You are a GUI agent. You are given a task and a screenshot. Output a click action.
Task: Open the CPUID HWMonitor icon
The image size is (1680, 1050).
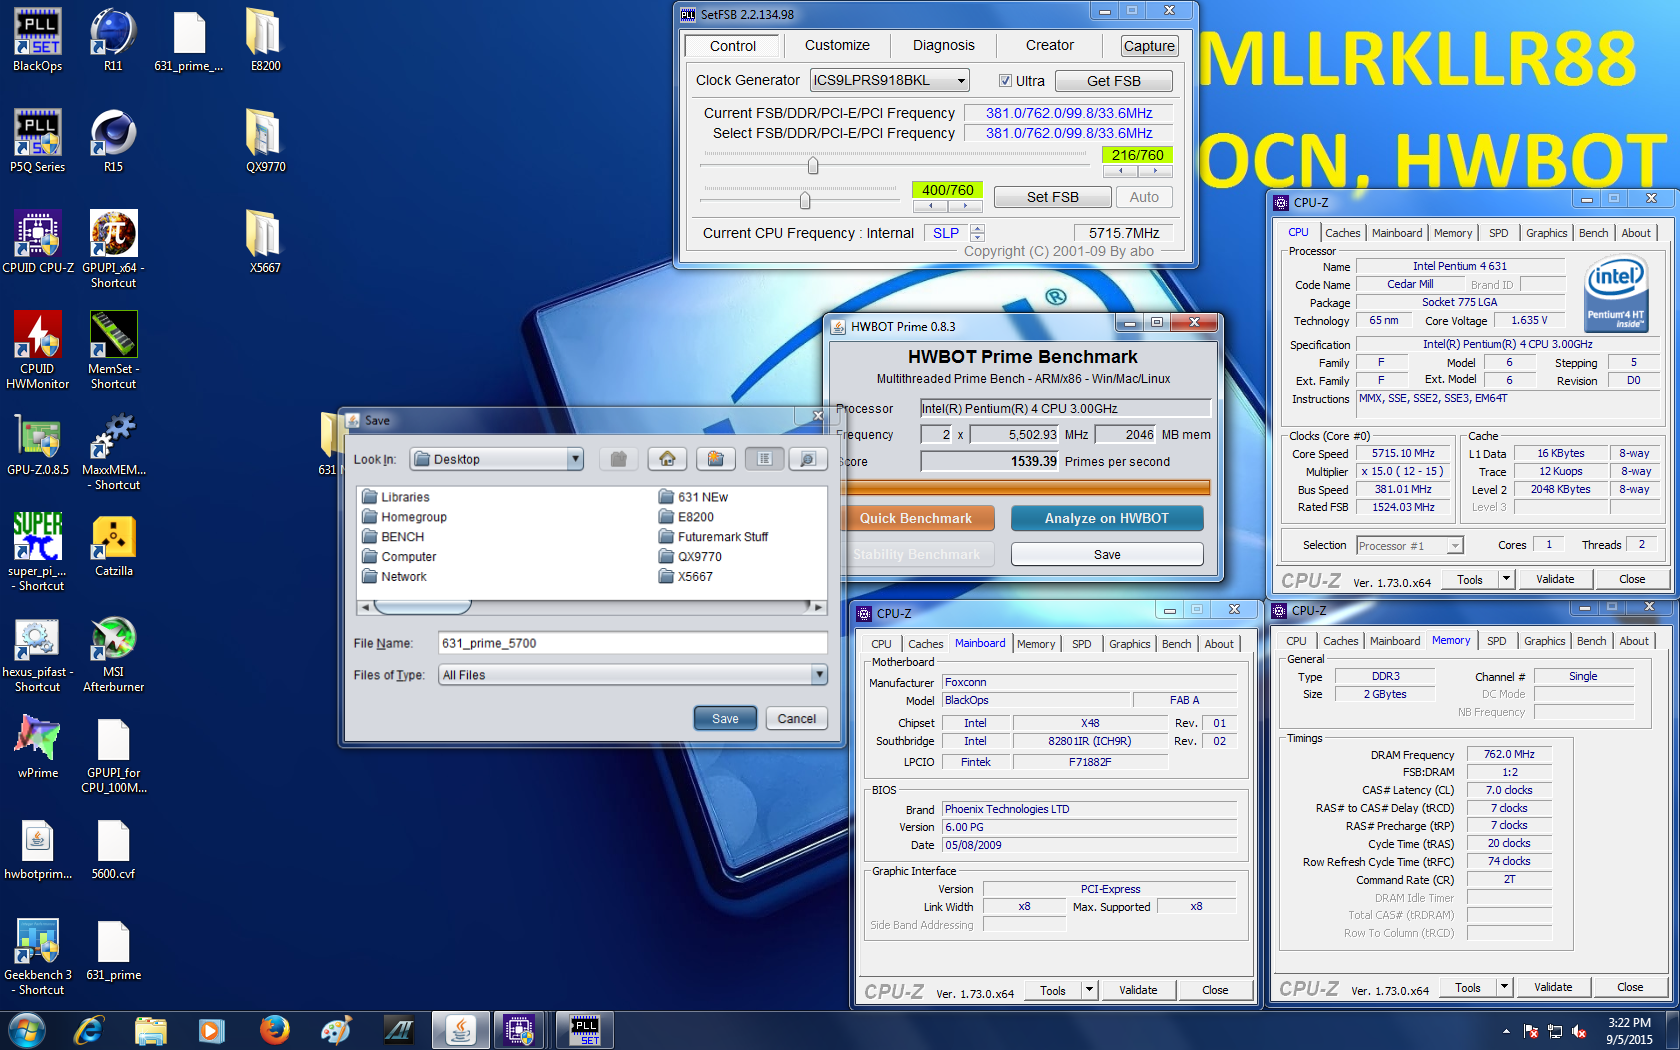coord(38,350)
